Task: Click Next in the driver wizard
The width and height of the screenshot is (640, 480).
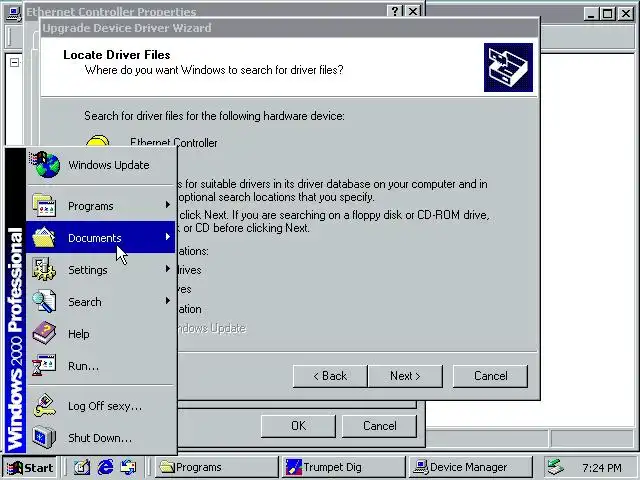Action: (x=405, y=376)
